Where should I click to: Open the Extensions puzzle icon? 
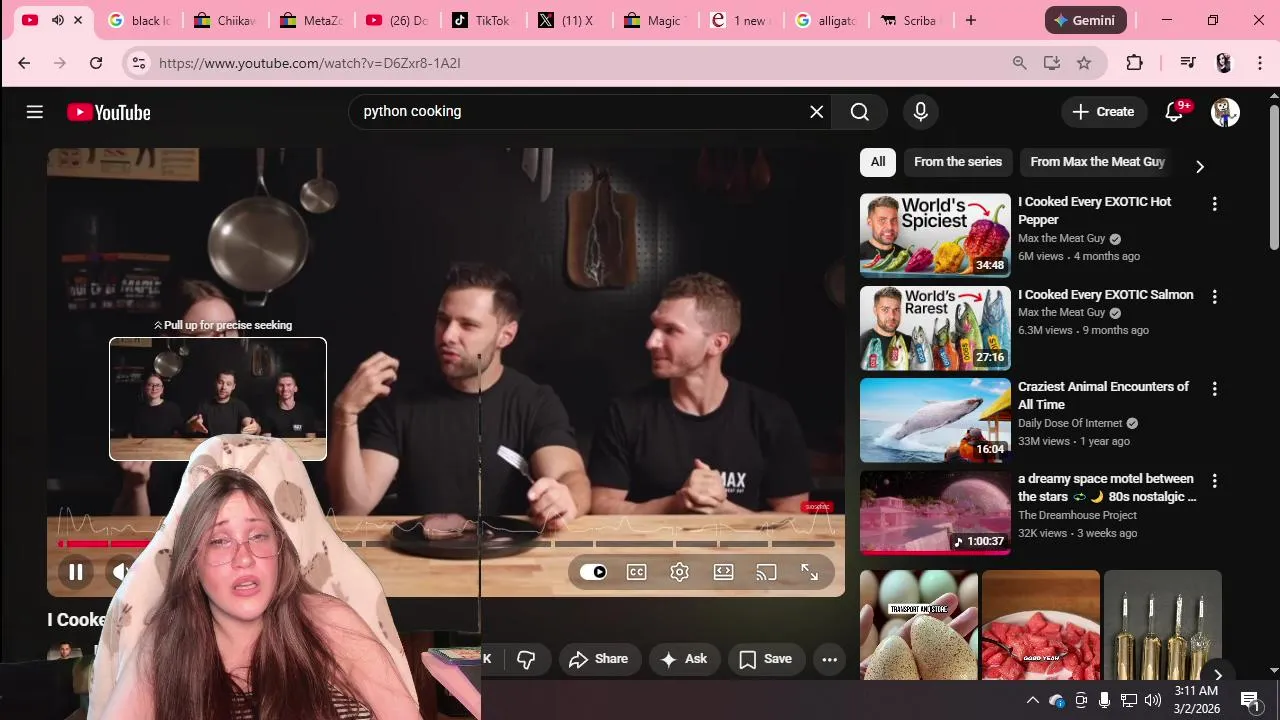1134,63
